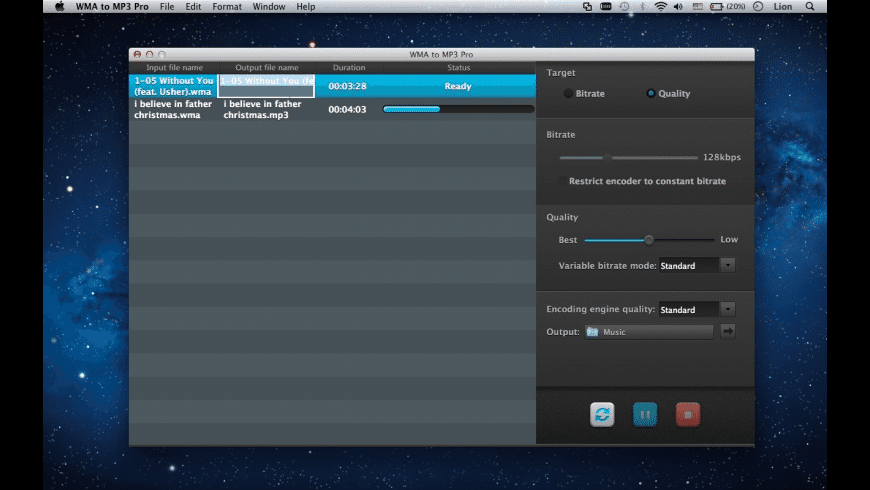Click the Best label of Quality slider

[568, 240]
